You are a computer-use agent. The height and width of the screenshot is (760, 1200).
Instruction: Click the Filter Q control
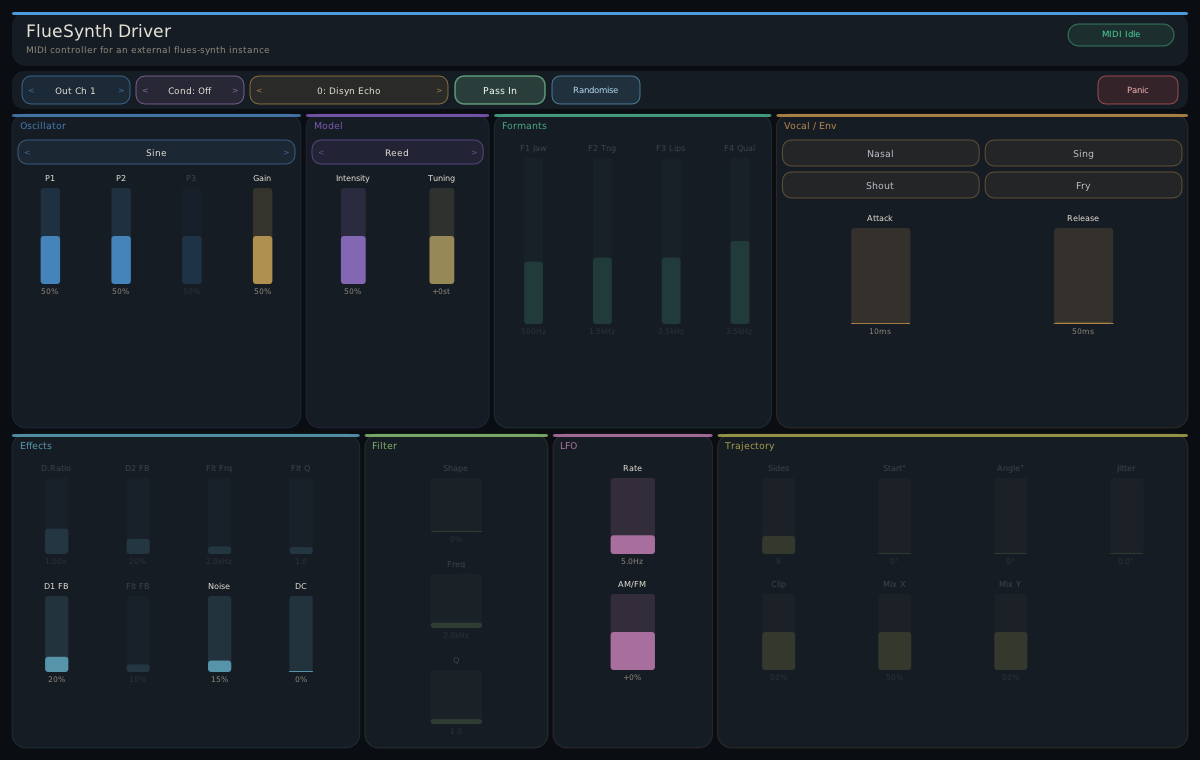(x=456, y=697)
